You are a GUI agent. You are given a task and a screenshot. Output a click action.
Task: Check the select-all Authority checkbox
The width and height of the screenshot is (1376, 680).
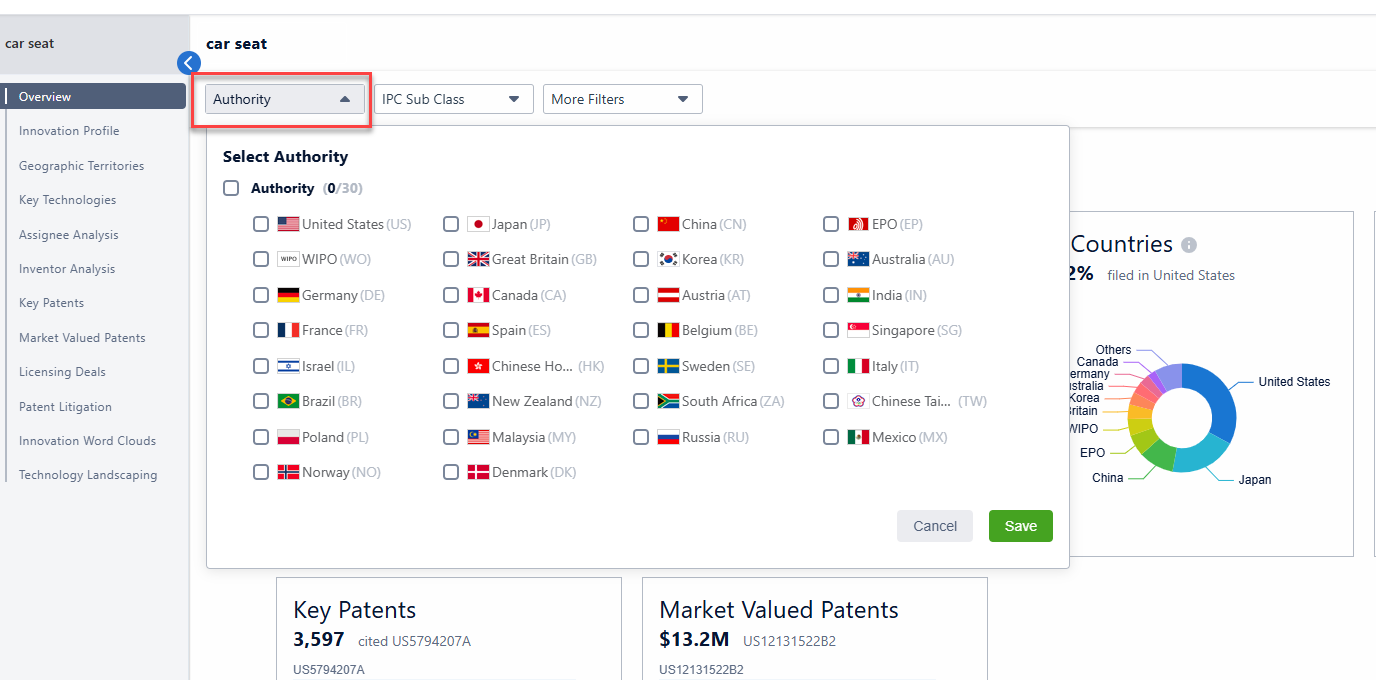pyautogui.click(x=231, y=188)
